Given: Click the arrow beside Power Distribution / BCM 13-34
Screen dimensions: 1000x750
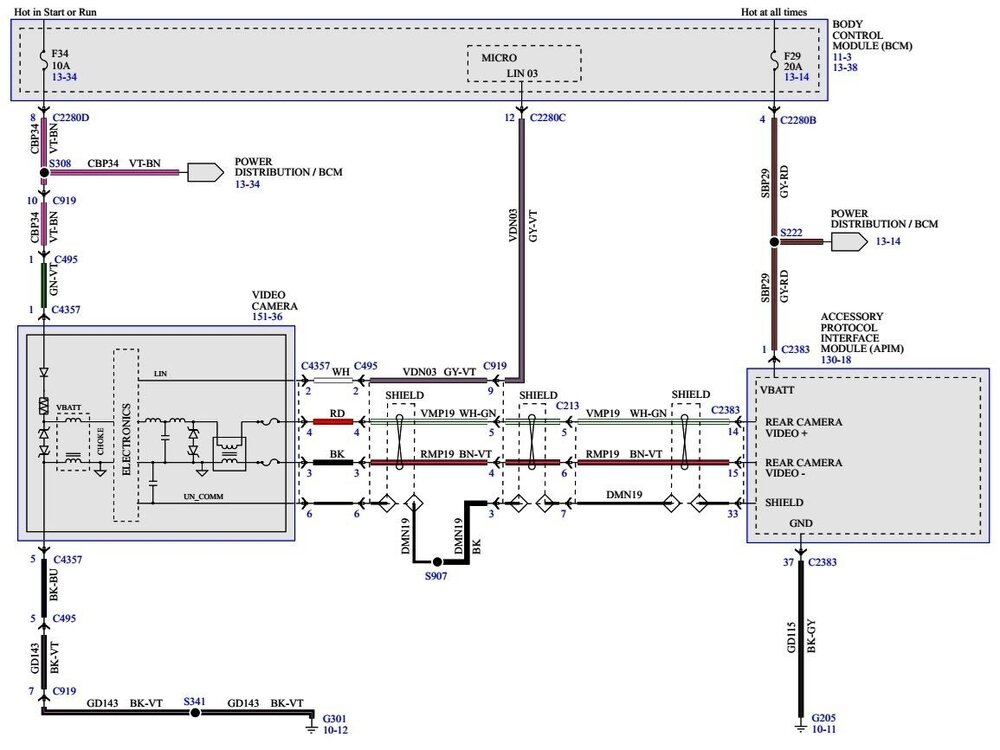Looking at the screenshot, I should (x=206, y=172).
